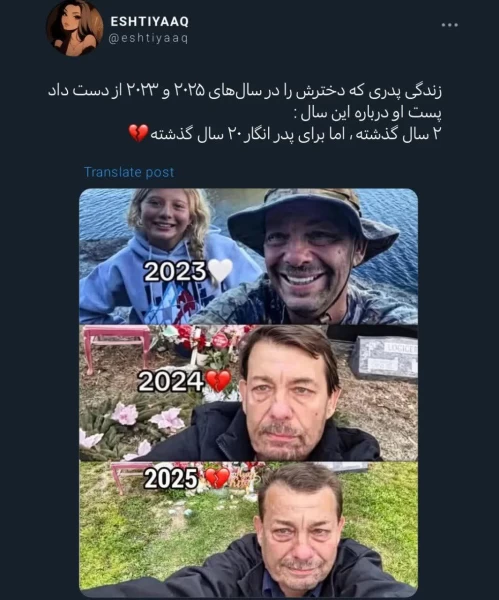This screenshot has height=600, width=499.
Task: Tap the 2023 year label overlay
Action: pos(175,272)
